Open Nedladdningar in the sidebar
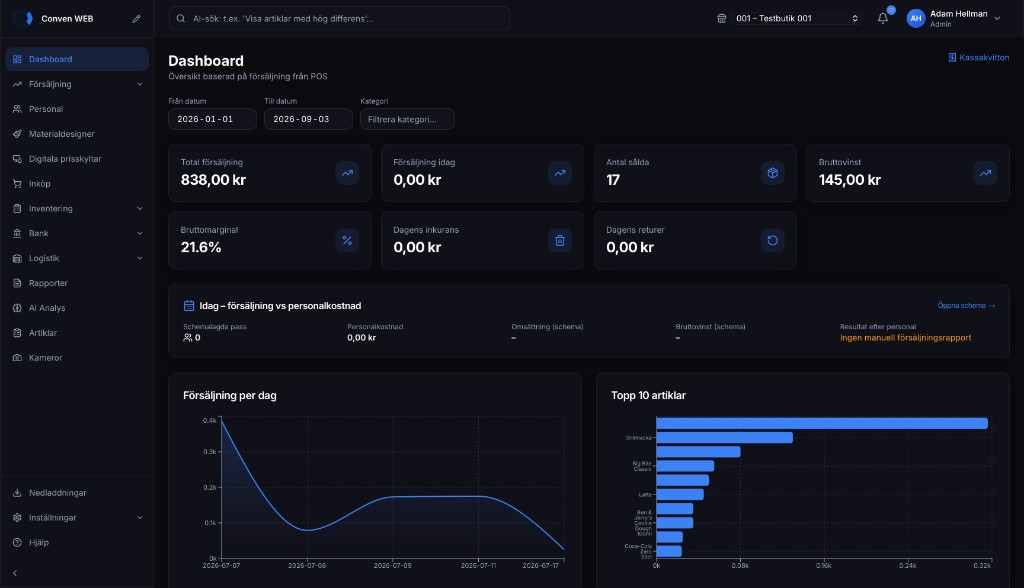Screen dimensions: 1024x588 [77, 493]
